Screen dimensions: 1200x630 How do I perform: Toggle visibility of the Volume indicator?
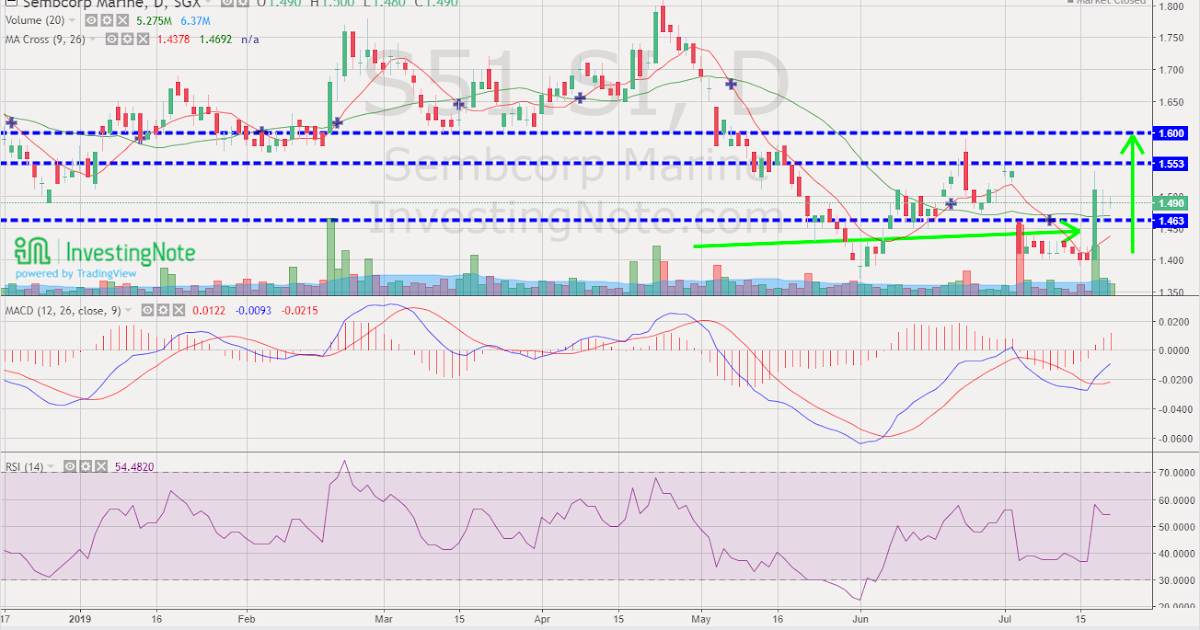[91, 20]
